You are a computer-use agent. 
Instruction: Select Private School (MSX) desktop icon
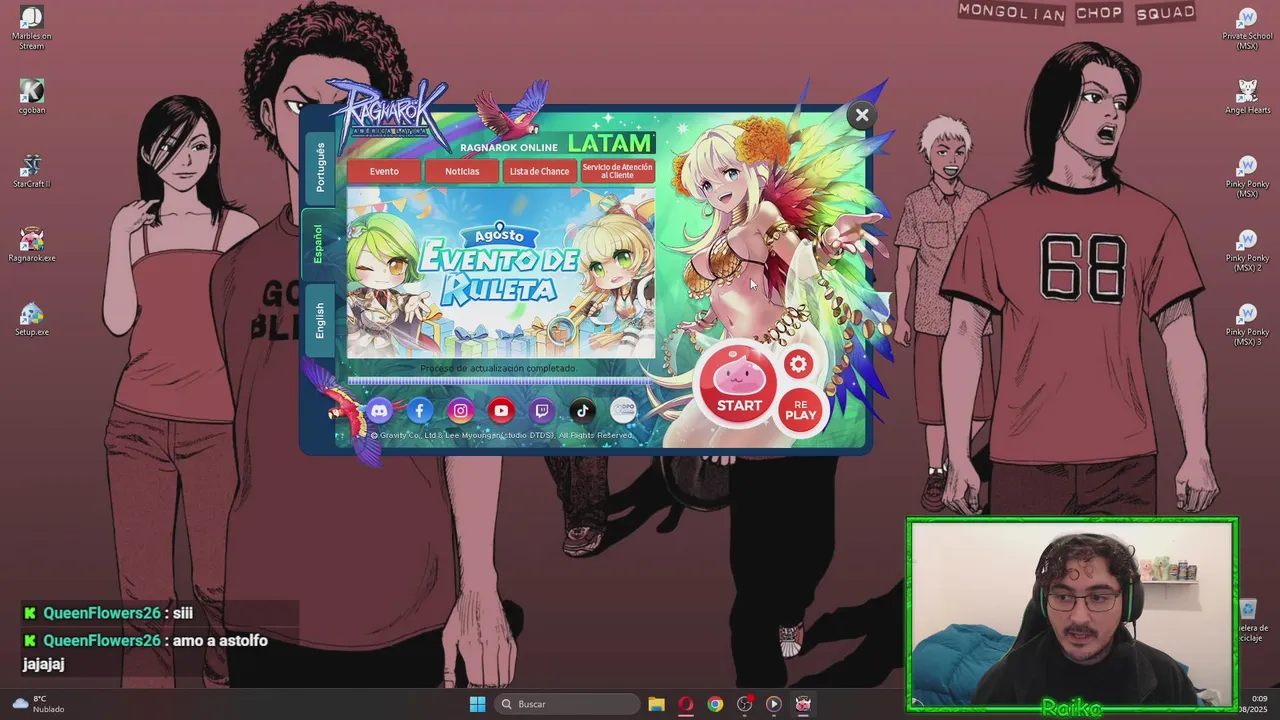click(1247, 28)
